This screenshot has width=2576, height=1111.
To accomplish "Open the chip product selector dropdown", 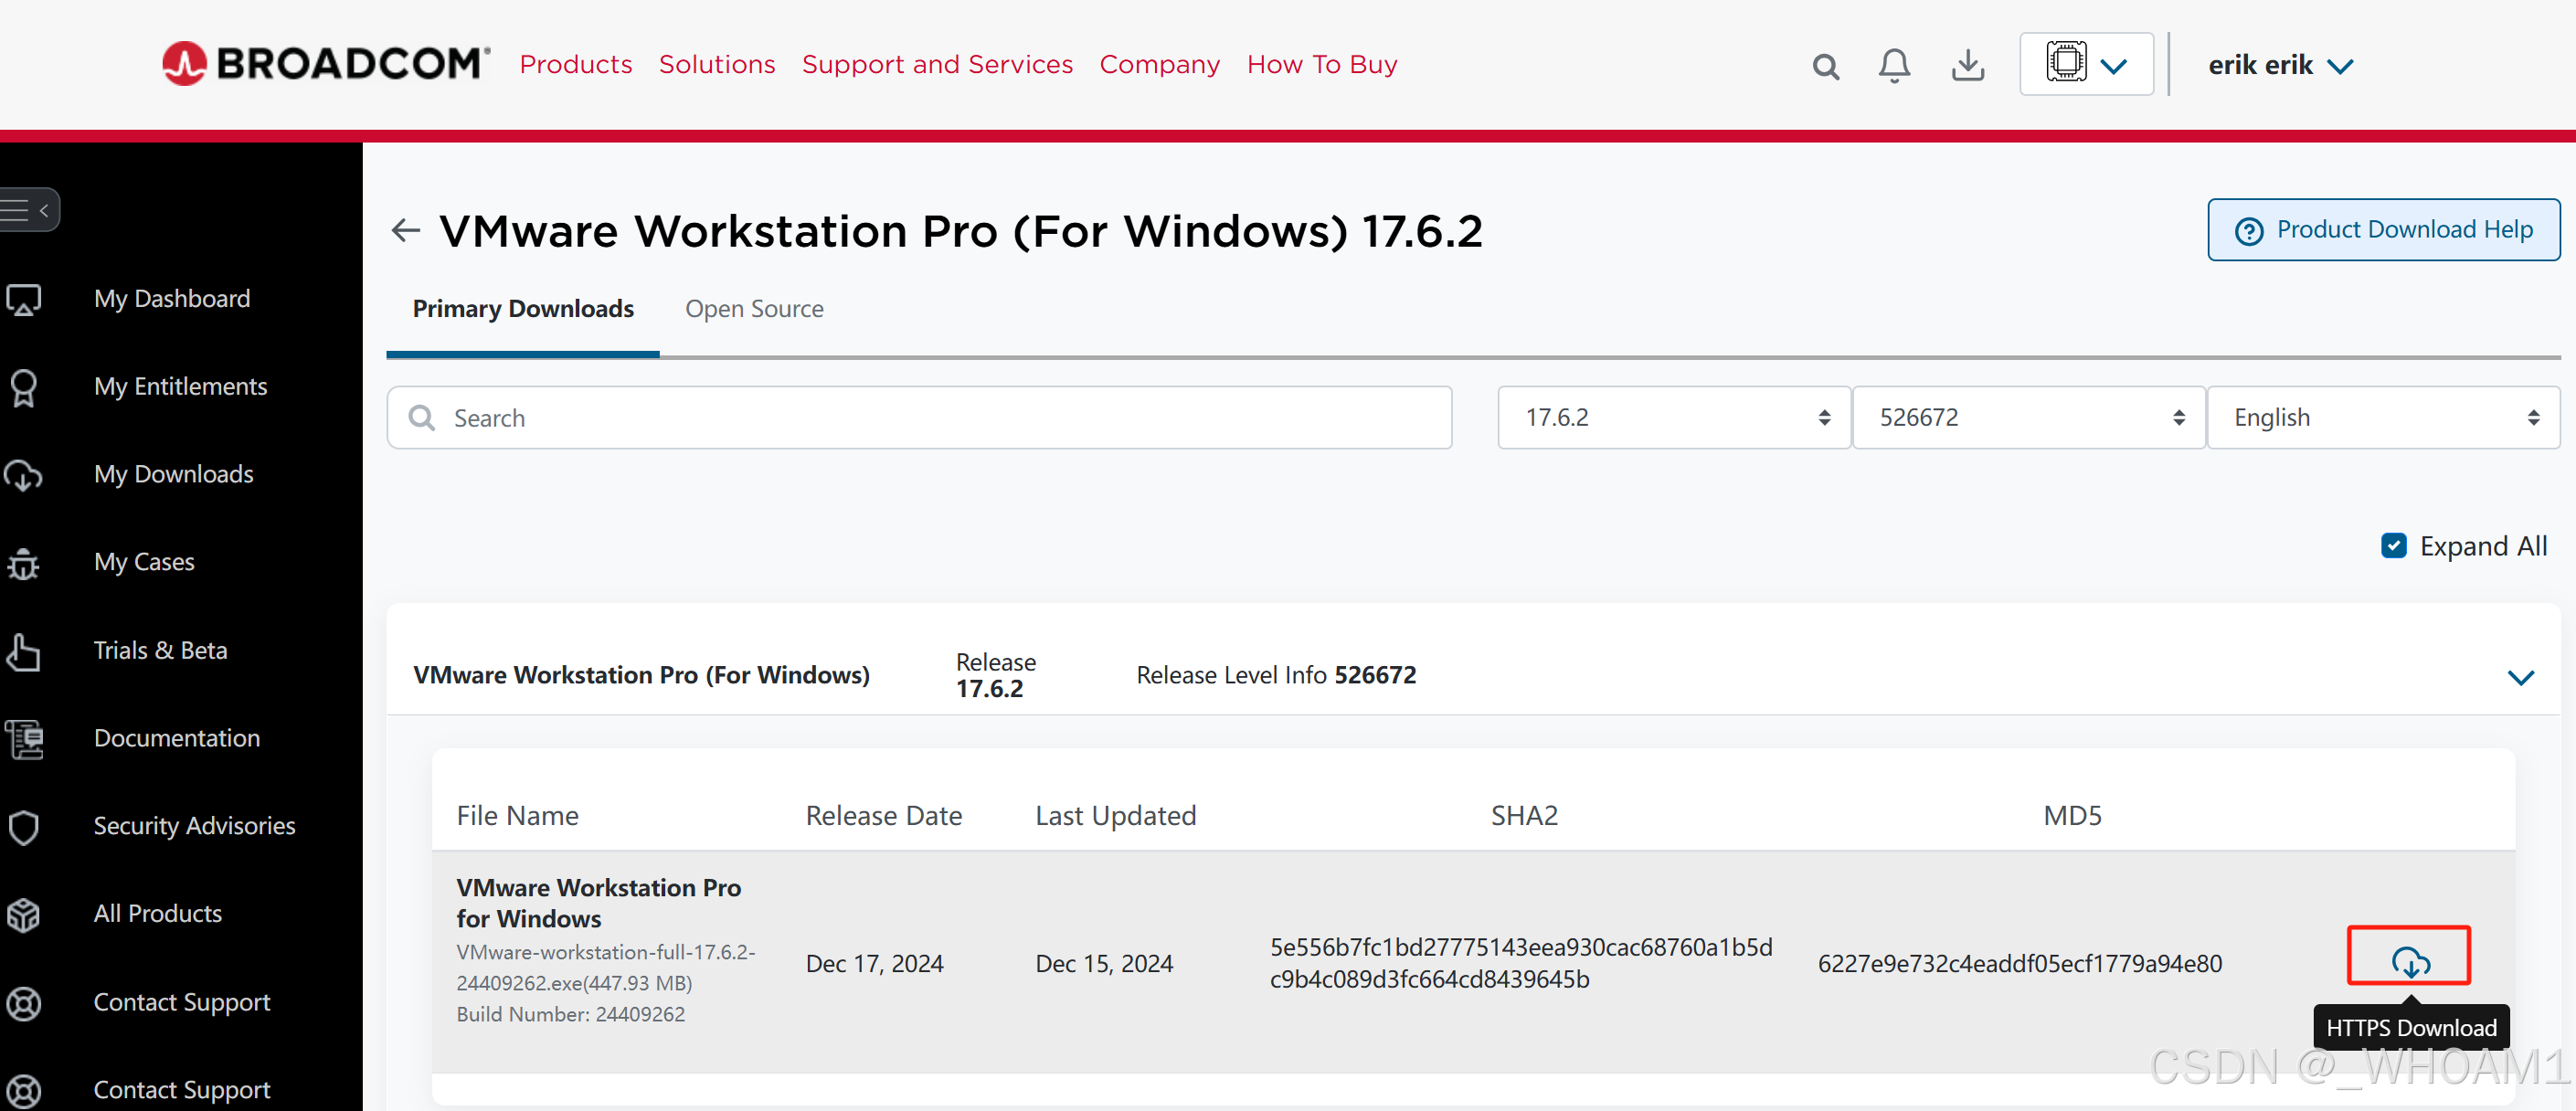I will [x=2086, y=64].
